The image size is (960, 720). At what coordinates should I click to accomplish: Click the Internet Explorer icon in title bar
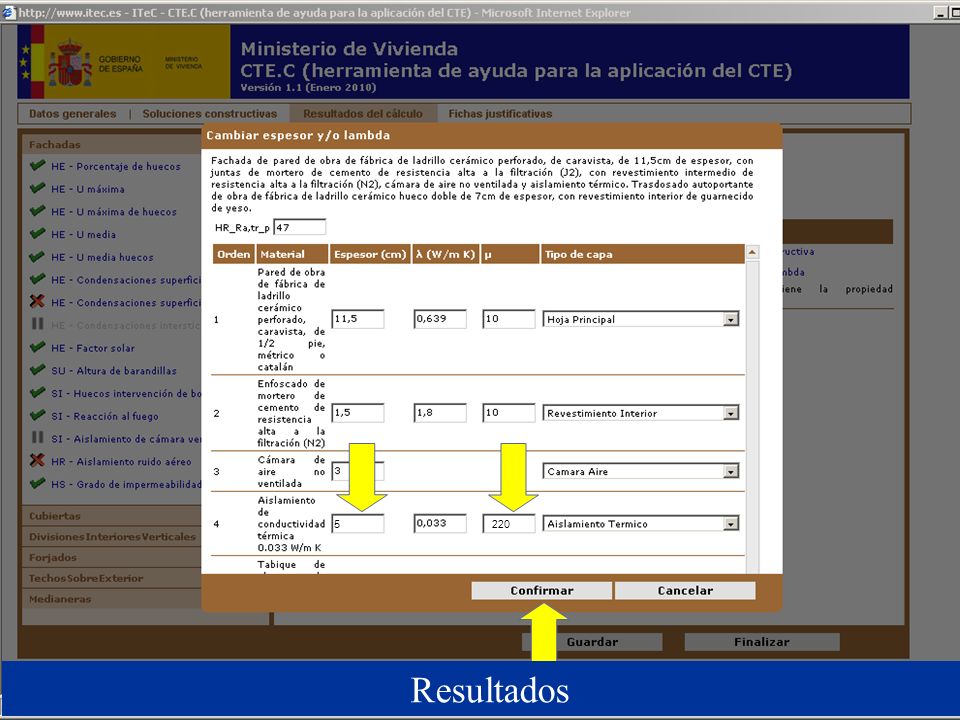[9, 12]
